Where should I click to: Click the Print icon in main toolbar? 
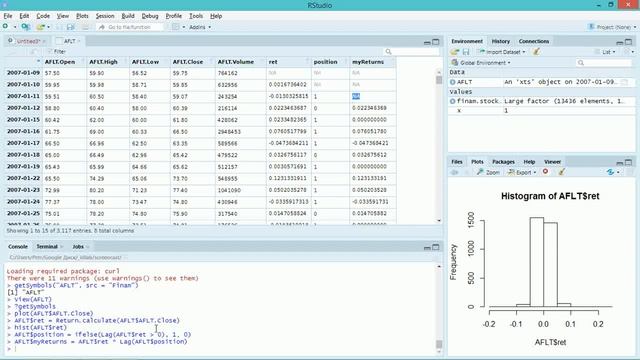coord(85,27)
